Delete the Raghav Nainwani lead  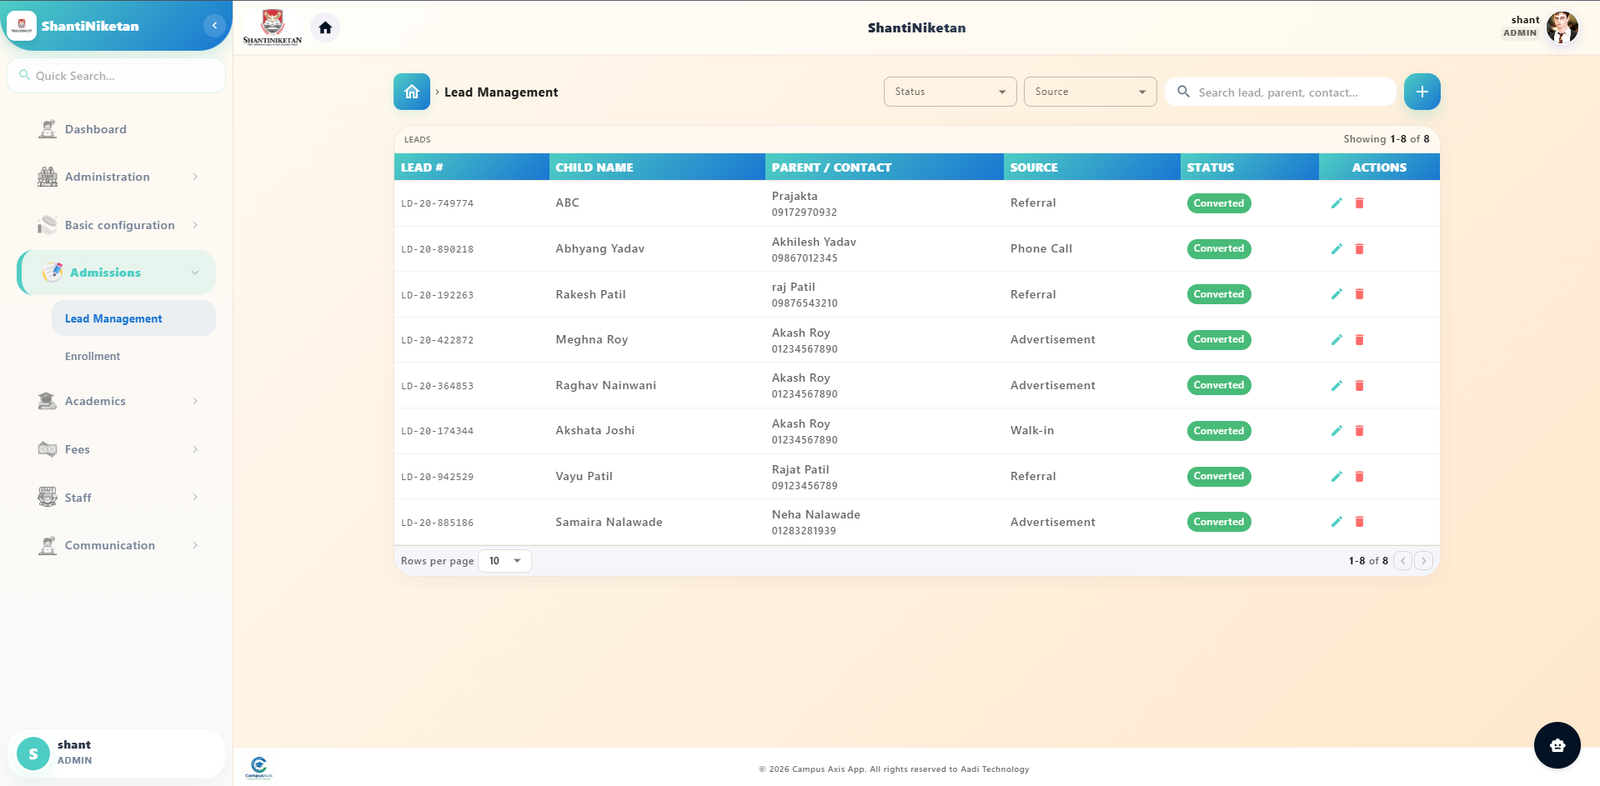(x=1359, y=385)
